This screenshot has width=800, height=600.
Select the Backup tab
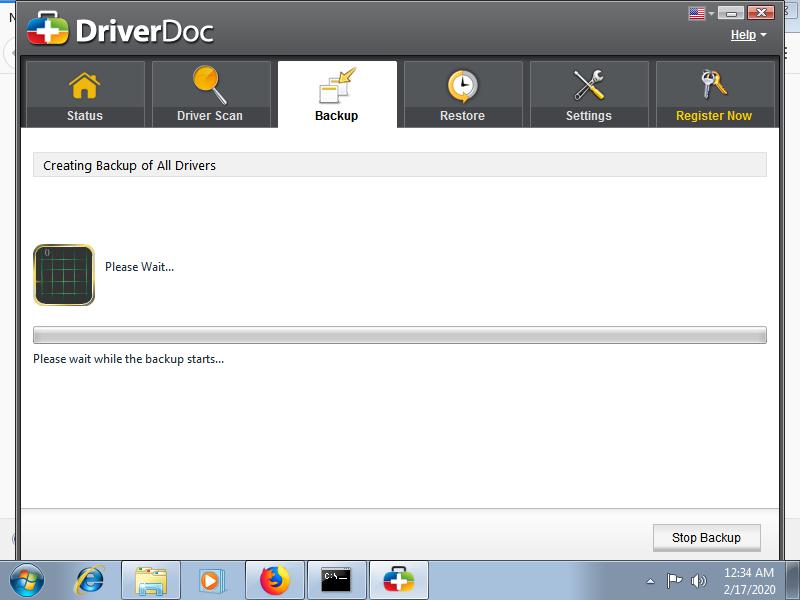point(337,94)
